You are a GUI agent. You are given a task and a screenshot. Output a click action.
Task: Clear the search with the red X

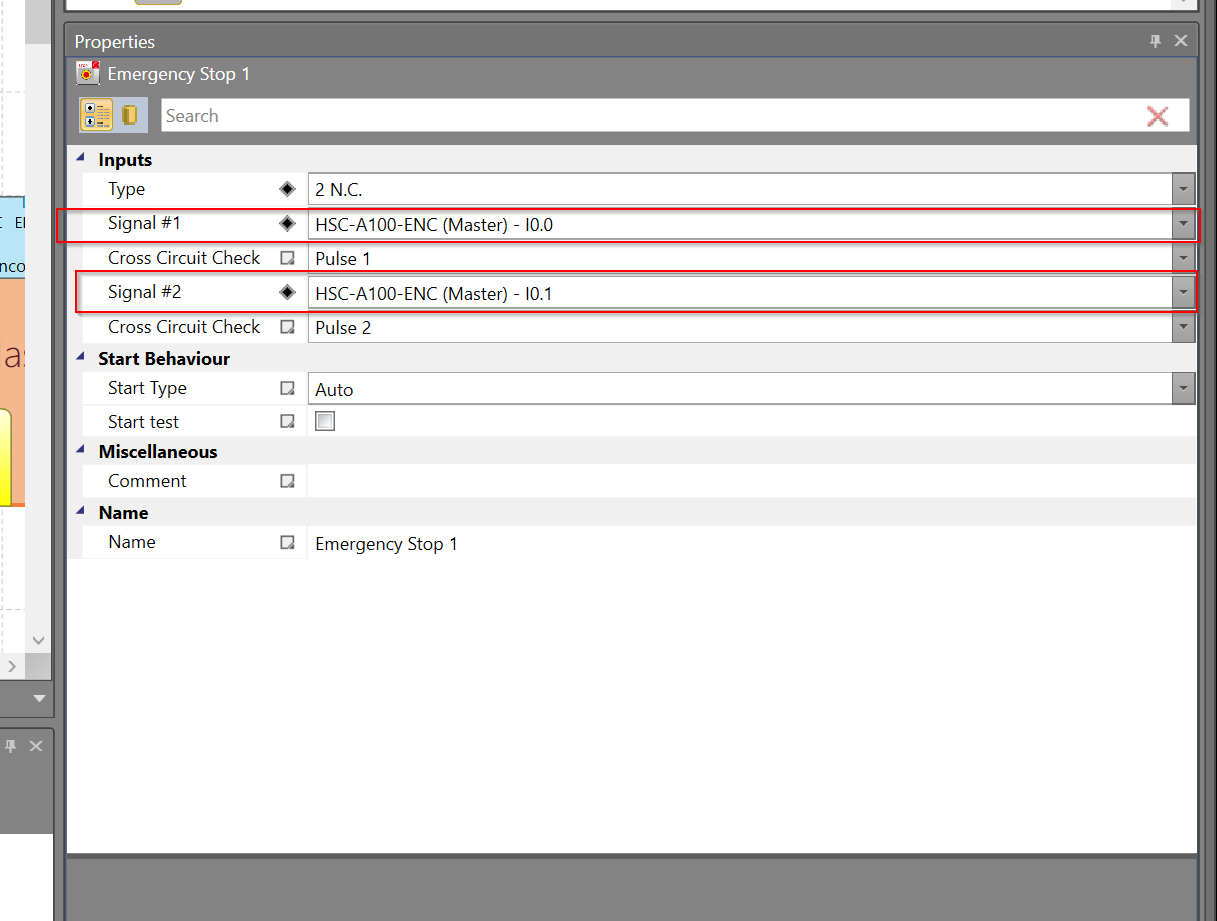[1157, 116]
